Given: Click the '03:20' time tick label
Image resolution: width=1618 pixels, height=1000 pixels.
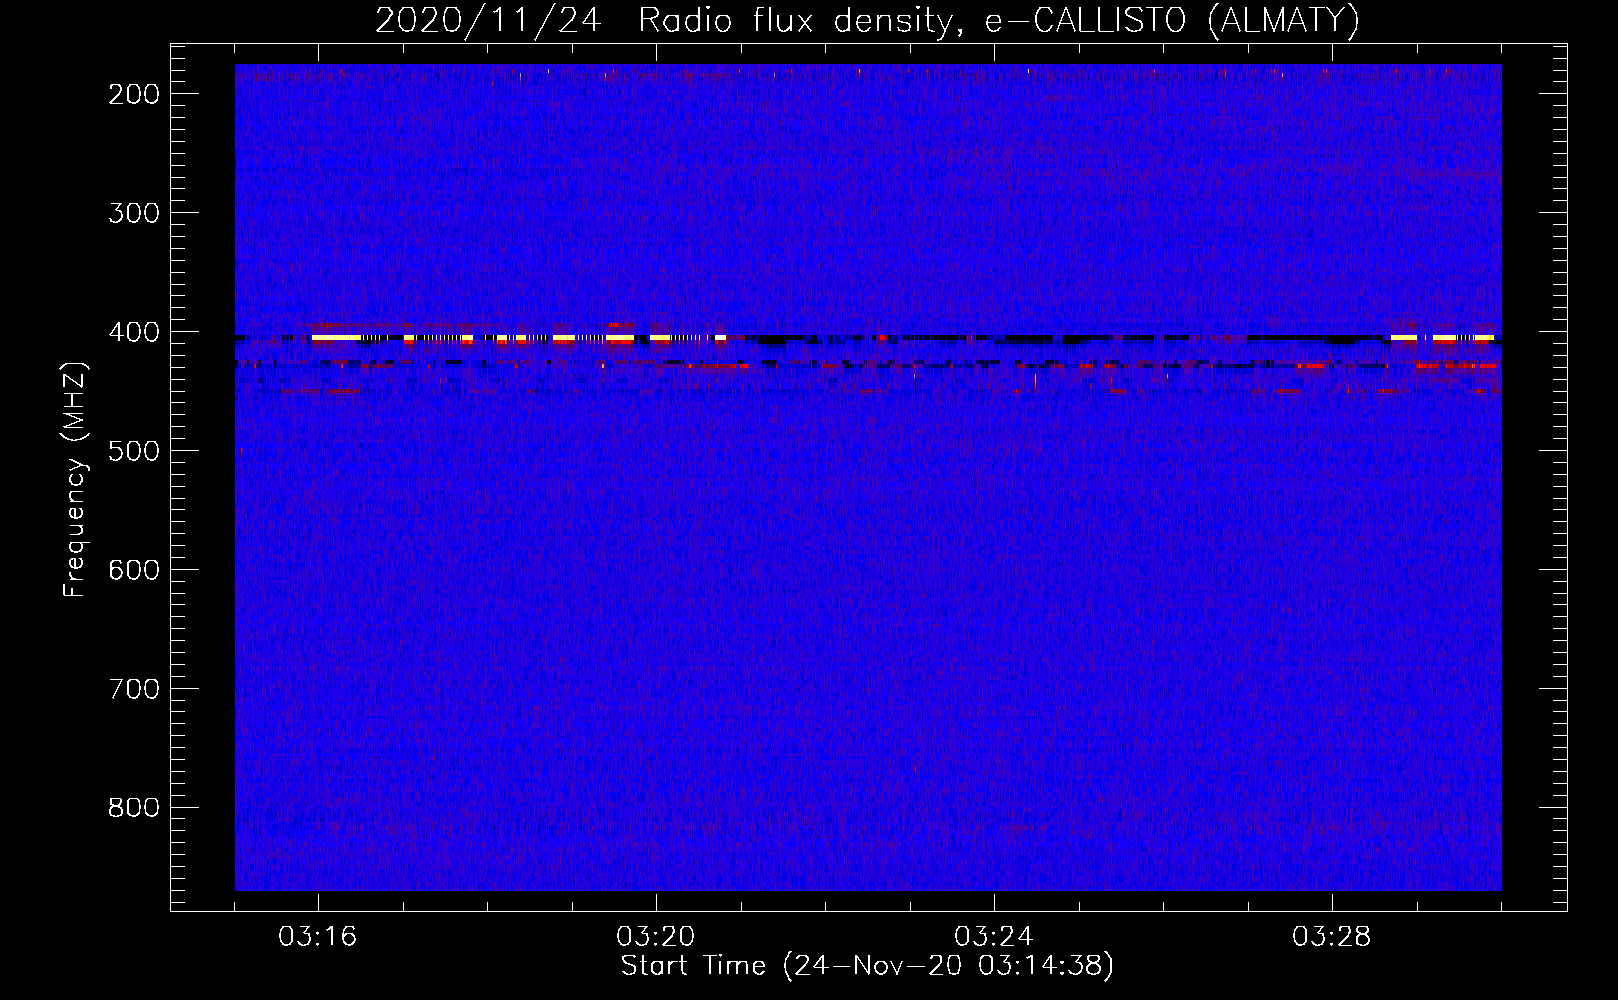Looking at the screenshot, I should (x=656, y=937).
